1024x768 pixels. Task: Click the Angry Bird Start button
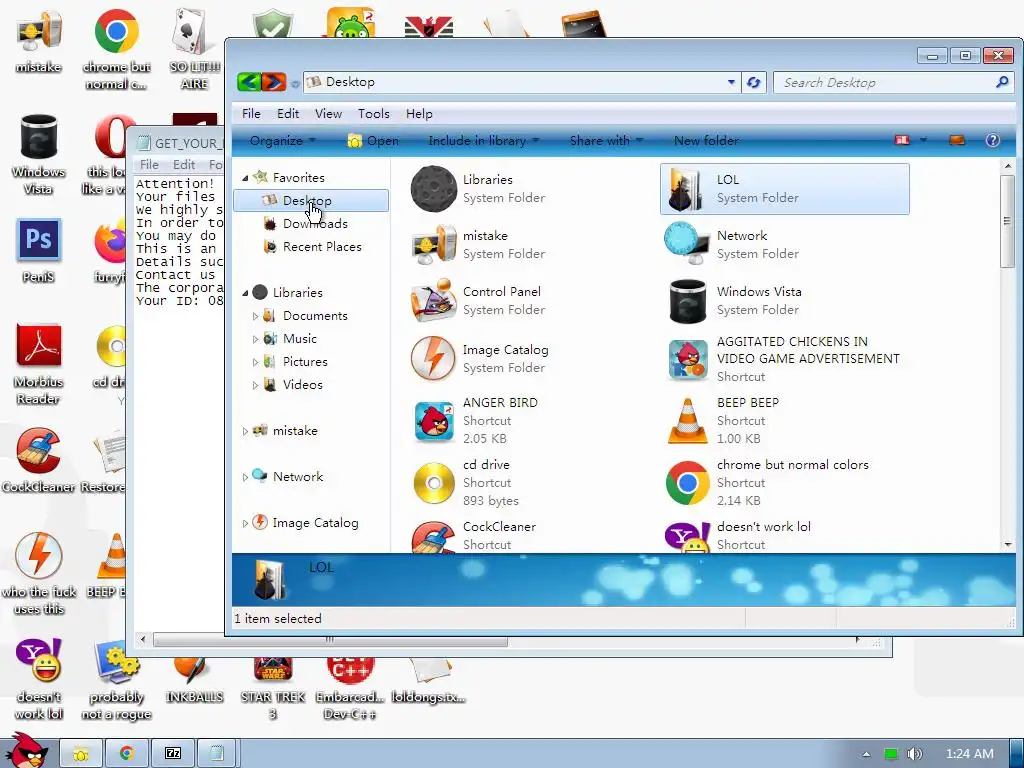pos(27,751)
